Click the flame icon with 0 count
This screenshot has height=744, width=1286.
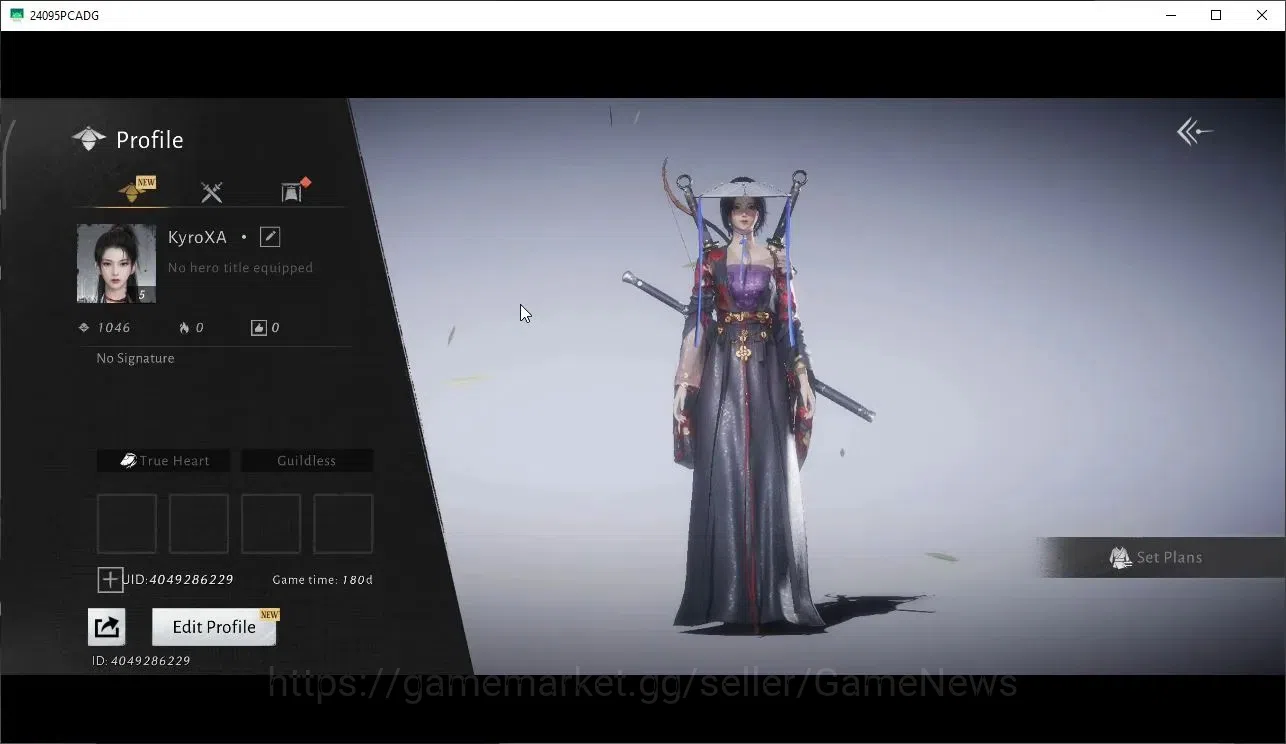184,328
